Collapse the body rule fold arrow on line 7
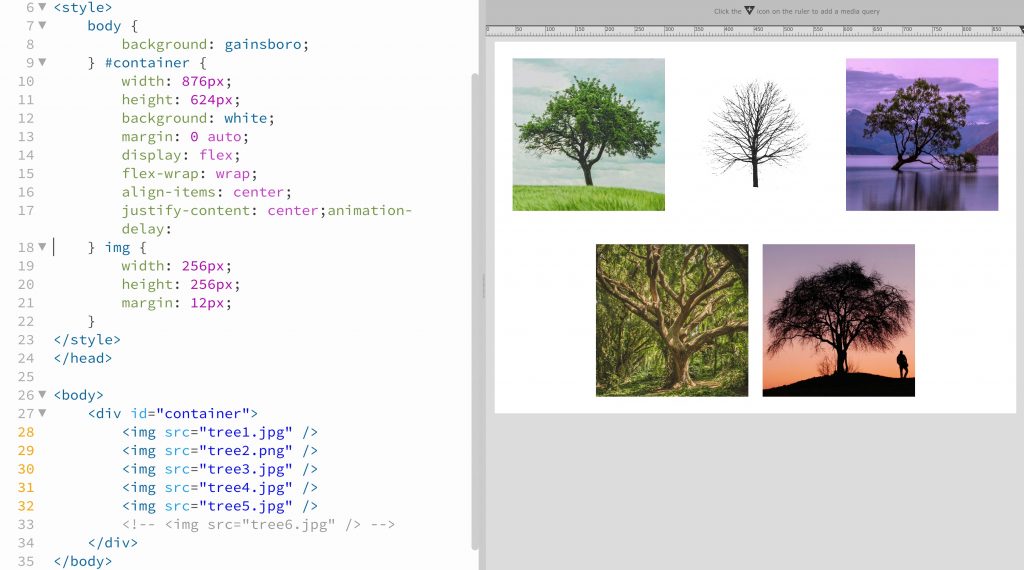The height and width of the screenshot is (570, 1024). coord(42,25)
